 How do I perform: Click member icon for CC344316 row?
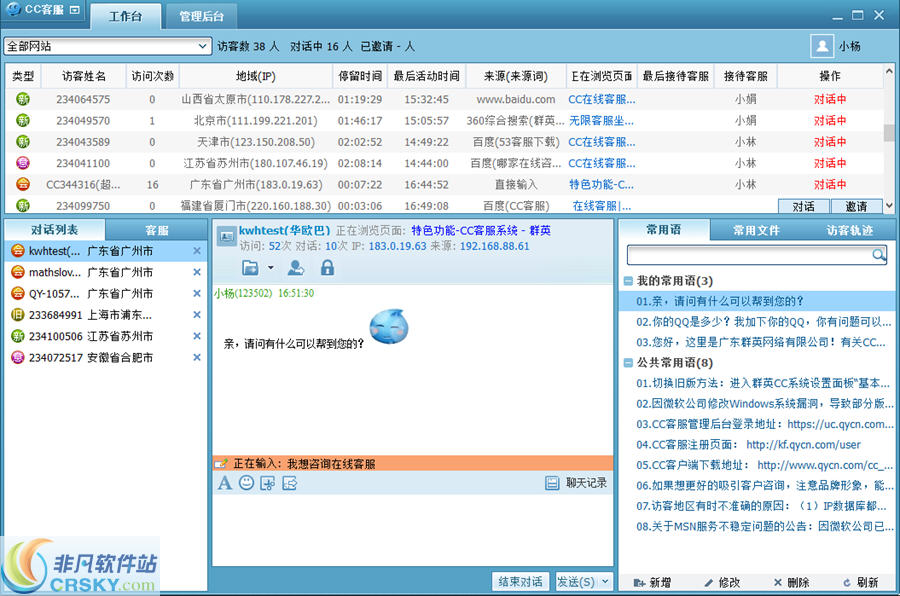coord(23,184)
